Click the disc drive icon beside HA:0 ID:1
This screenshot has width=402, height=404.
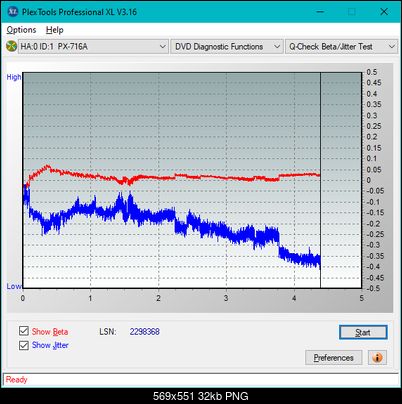(x=11, y=46)
